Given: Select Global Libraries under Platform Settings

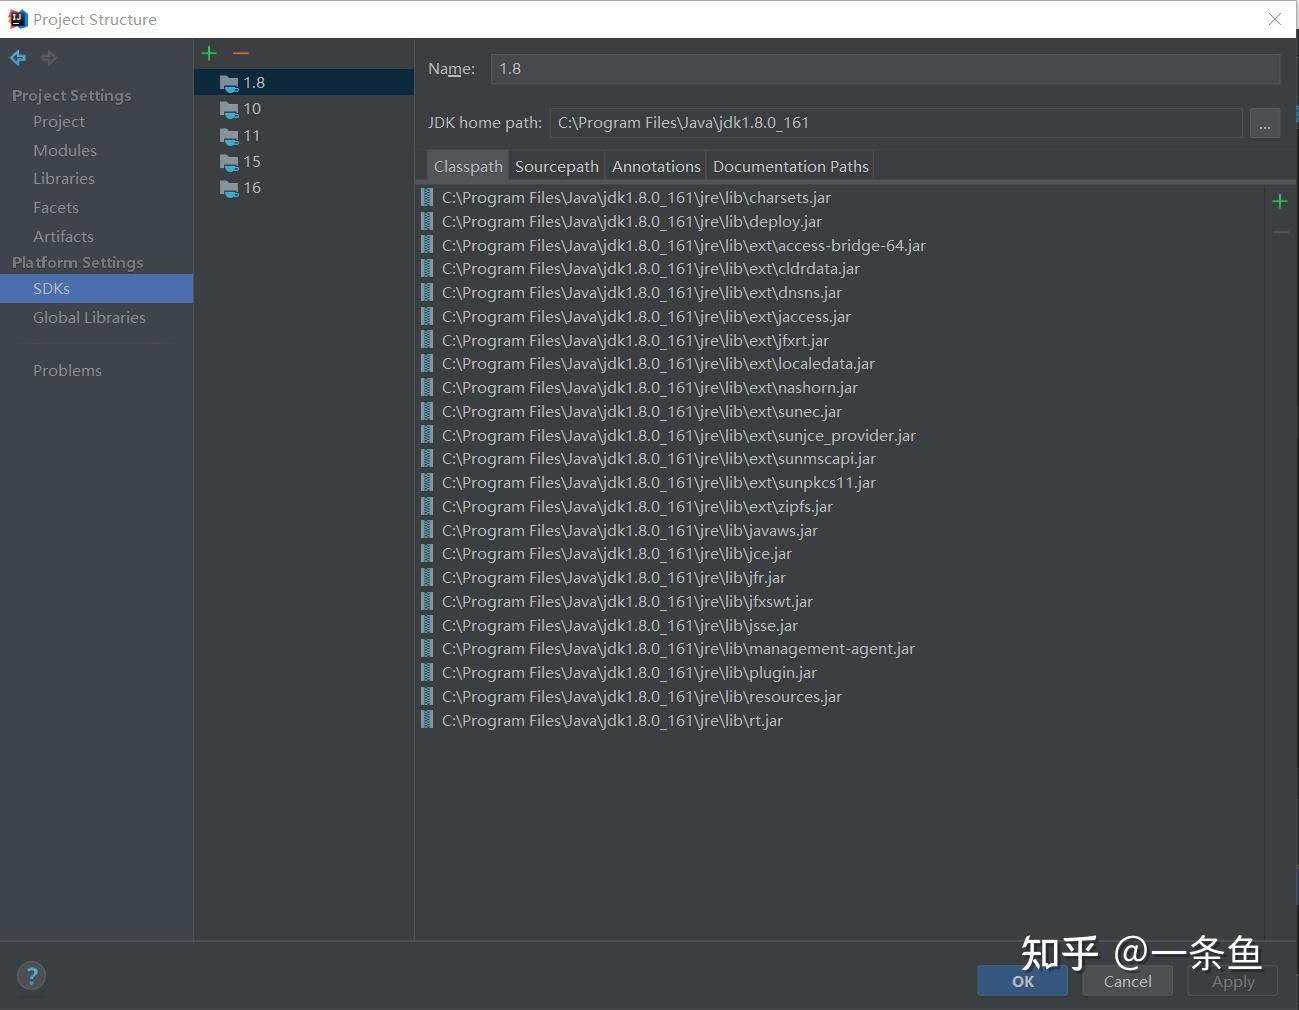Looking at the screenshot, I should 89,317.
